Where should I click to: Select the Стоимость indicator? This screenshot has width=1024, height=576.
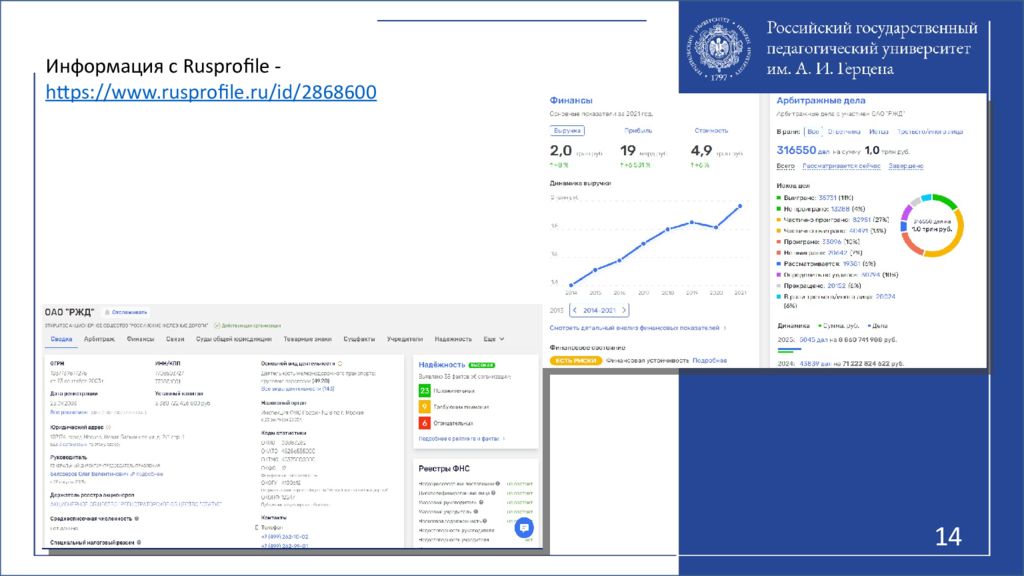(711, 131)
